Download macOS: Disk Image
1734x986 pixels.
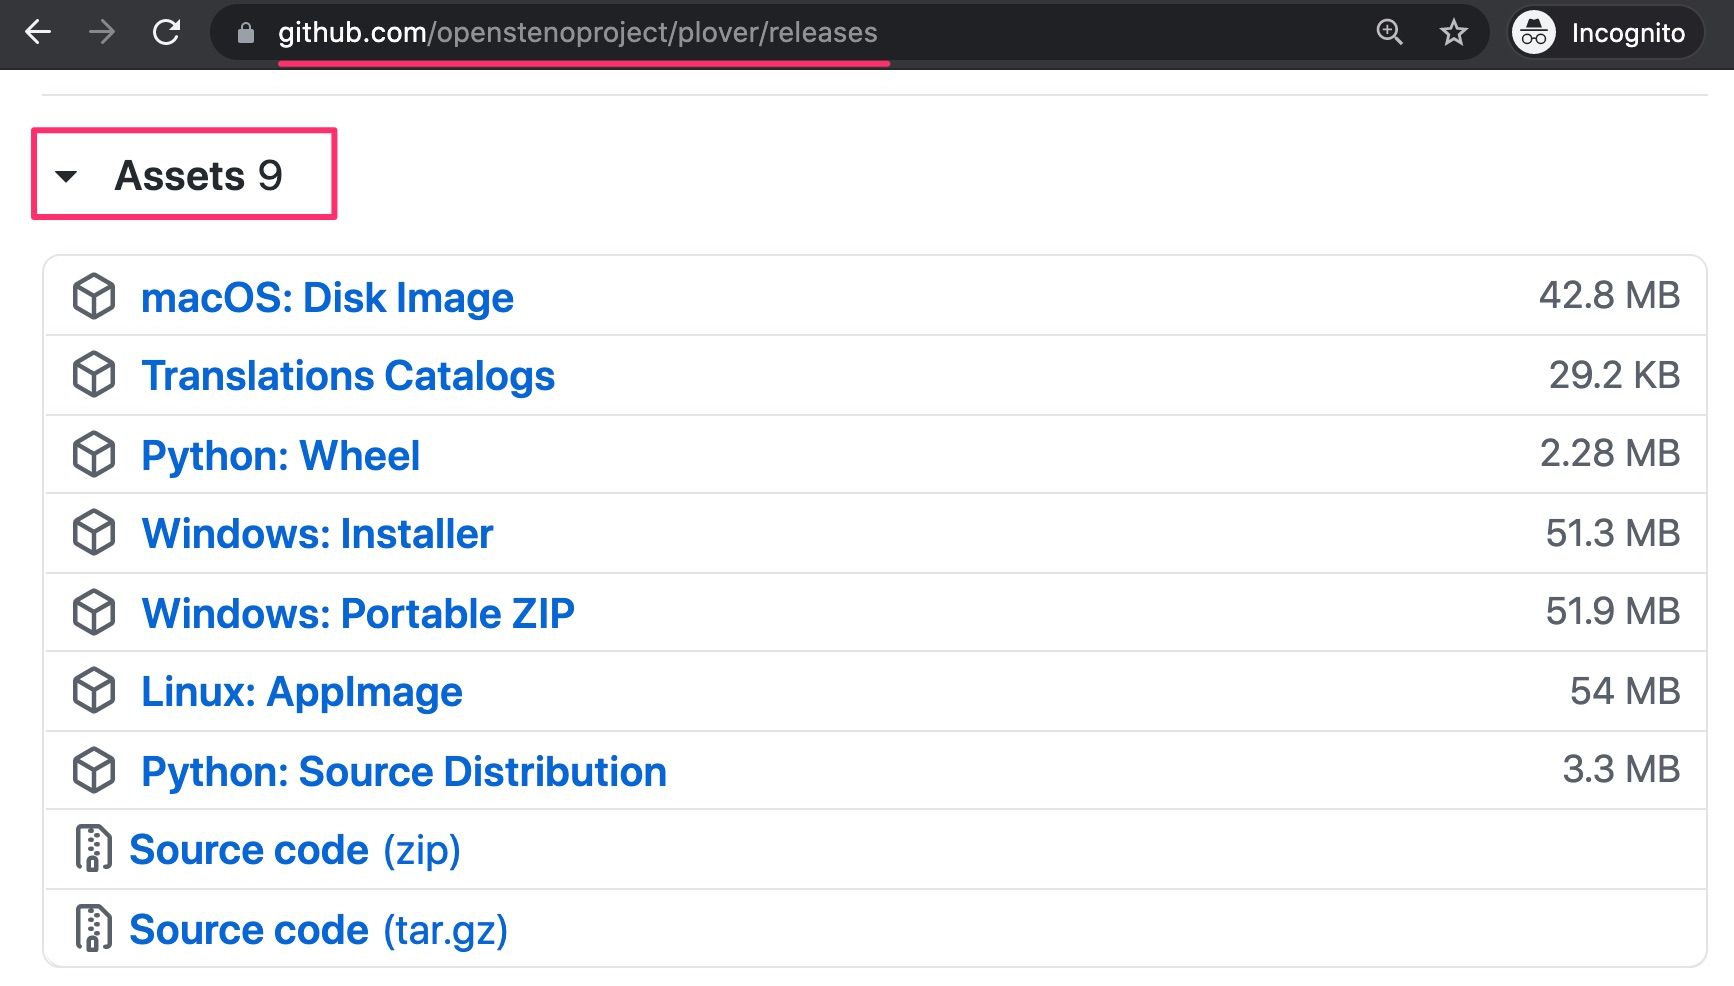coord(327,297)
